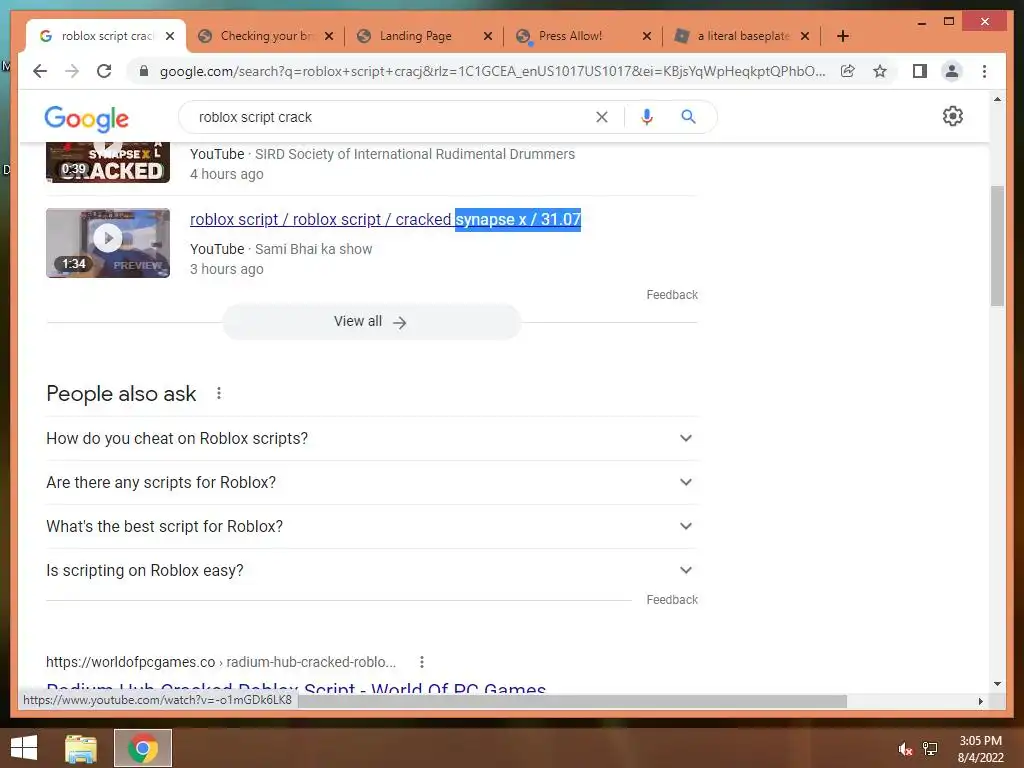1024x768 pixels.
Task: Expand Are there any scripts for Roblox
Action: point(370,482)
